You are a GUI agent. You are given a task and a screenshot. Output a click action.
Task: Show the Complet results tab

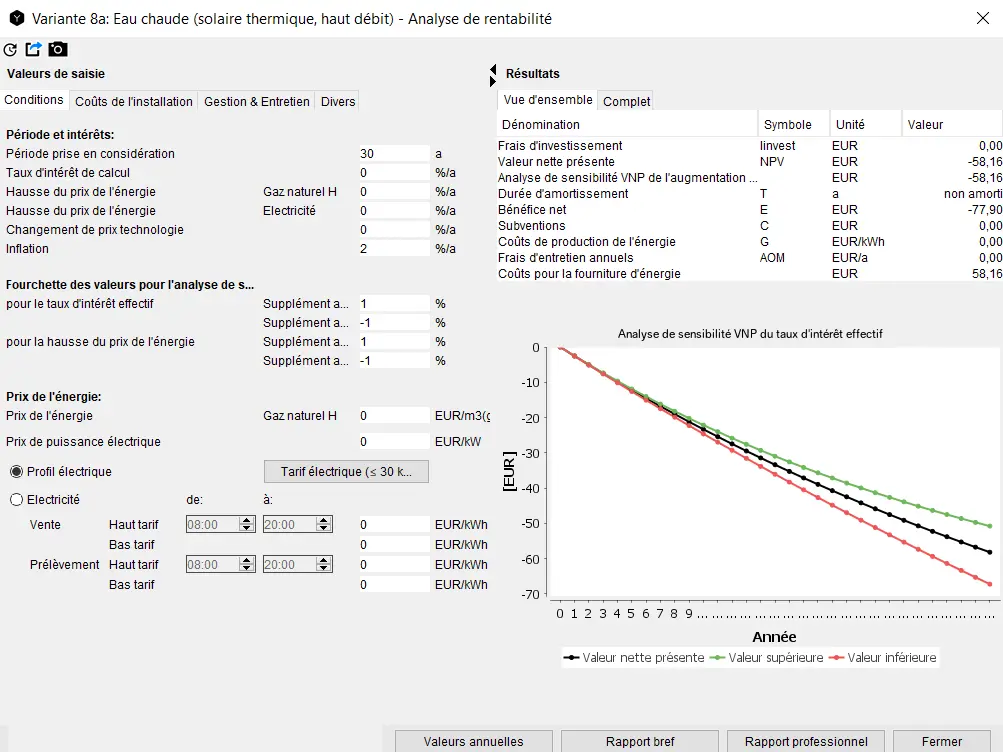click(627, 101)
